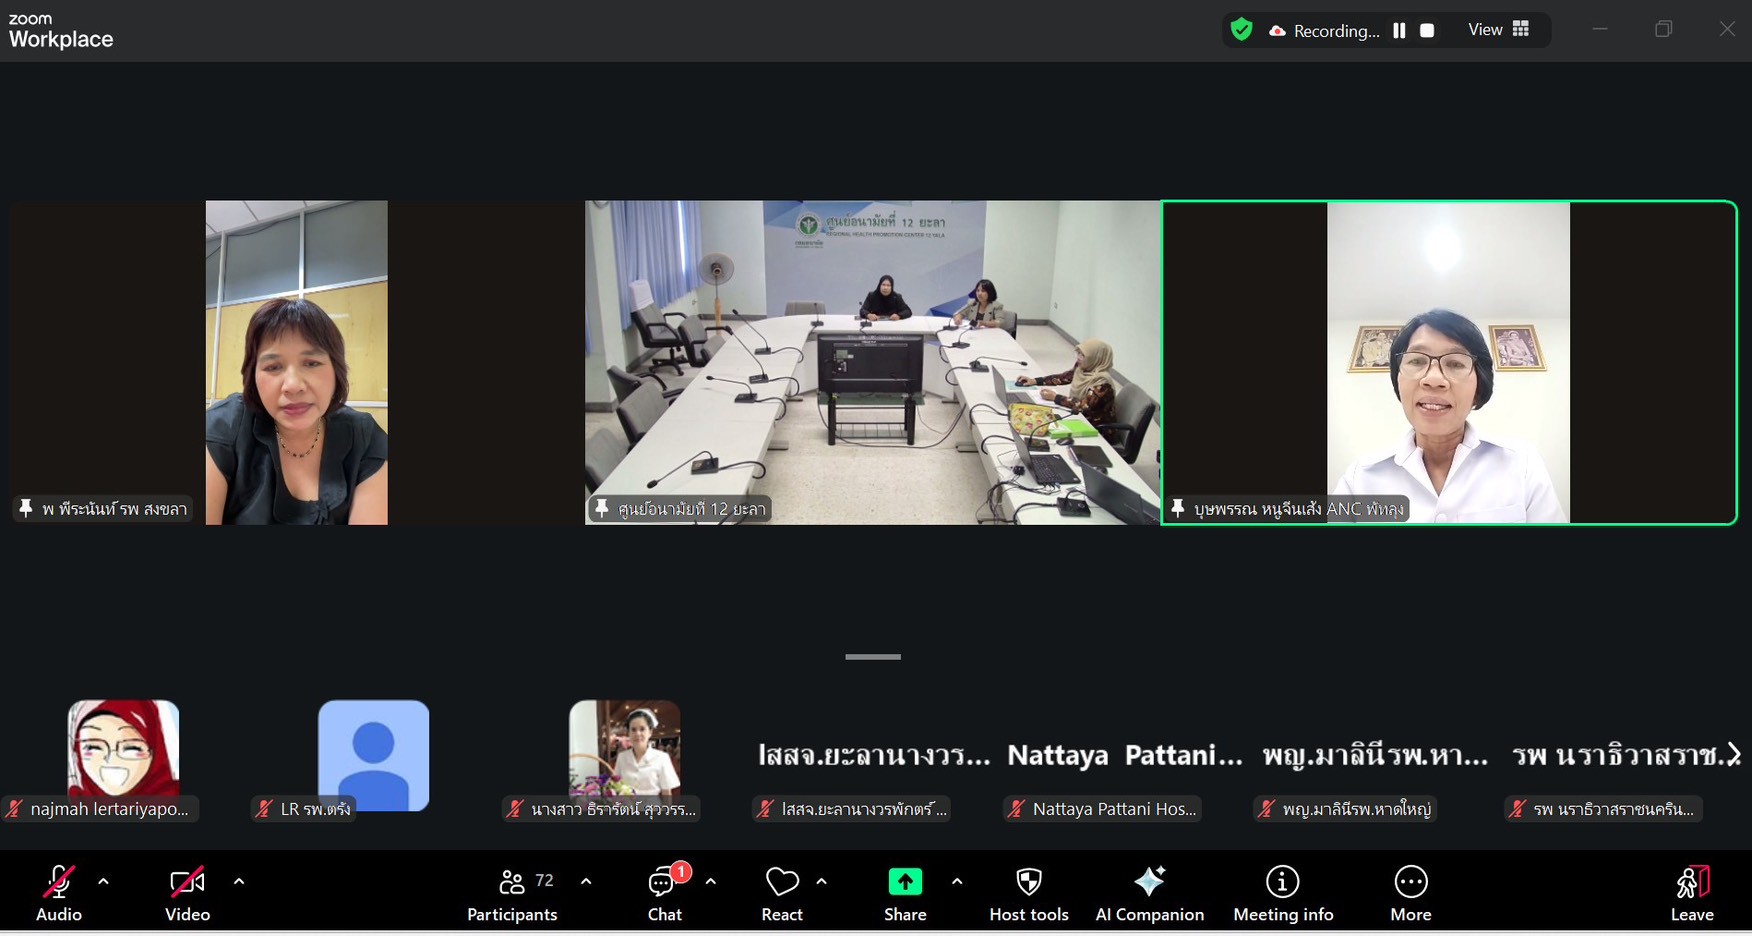Leave the meeting
This screenshot has width=1752, height=936.
coord(1692,893)
